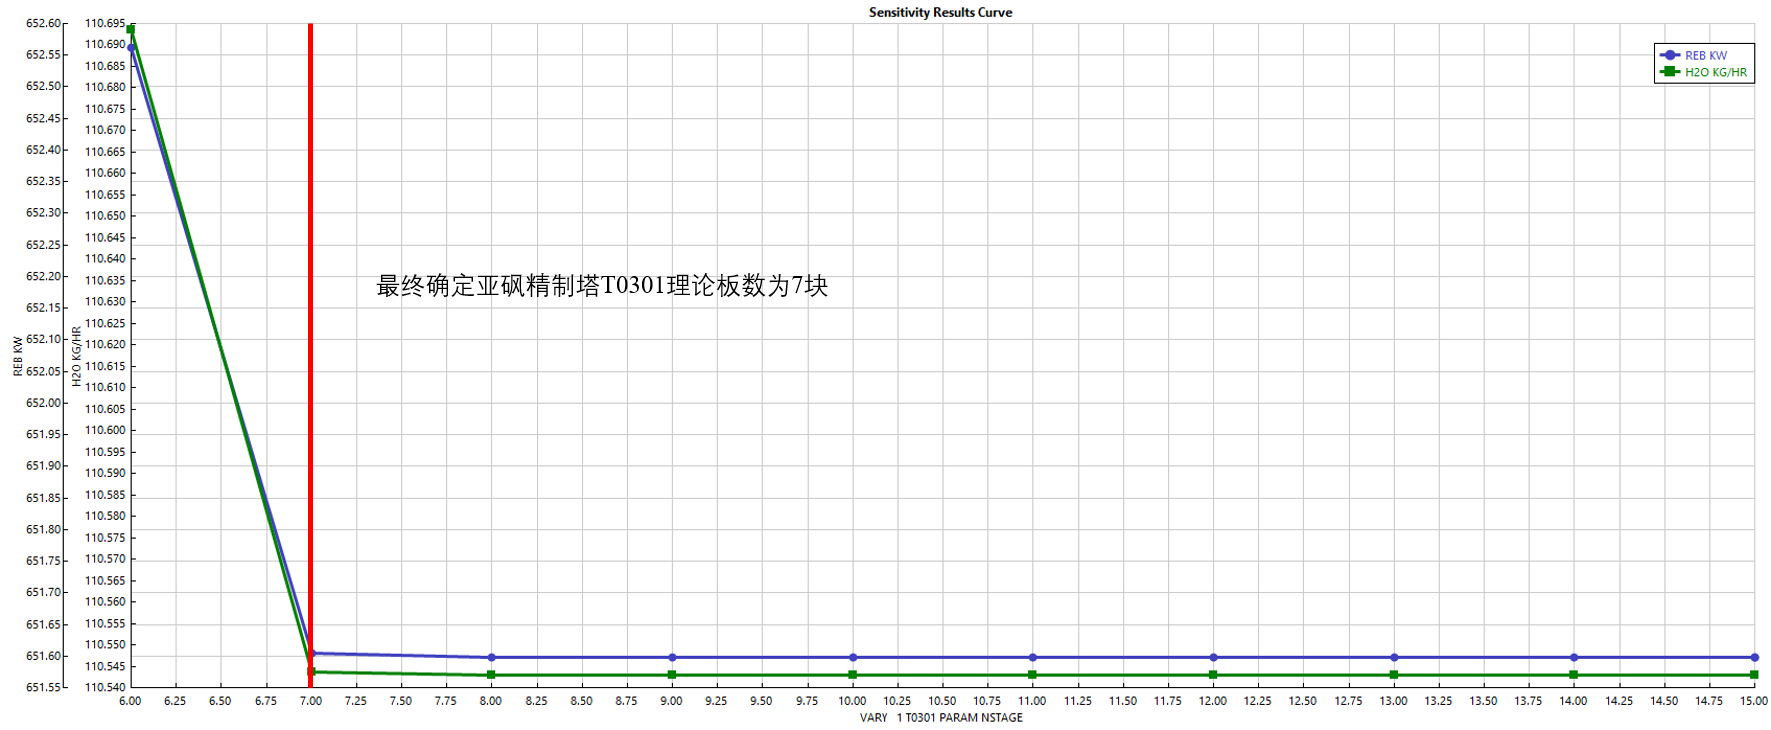This screenshot has width=1771, height=730.
Task: Click x-axis tick label 10.00
Action: 852,701
